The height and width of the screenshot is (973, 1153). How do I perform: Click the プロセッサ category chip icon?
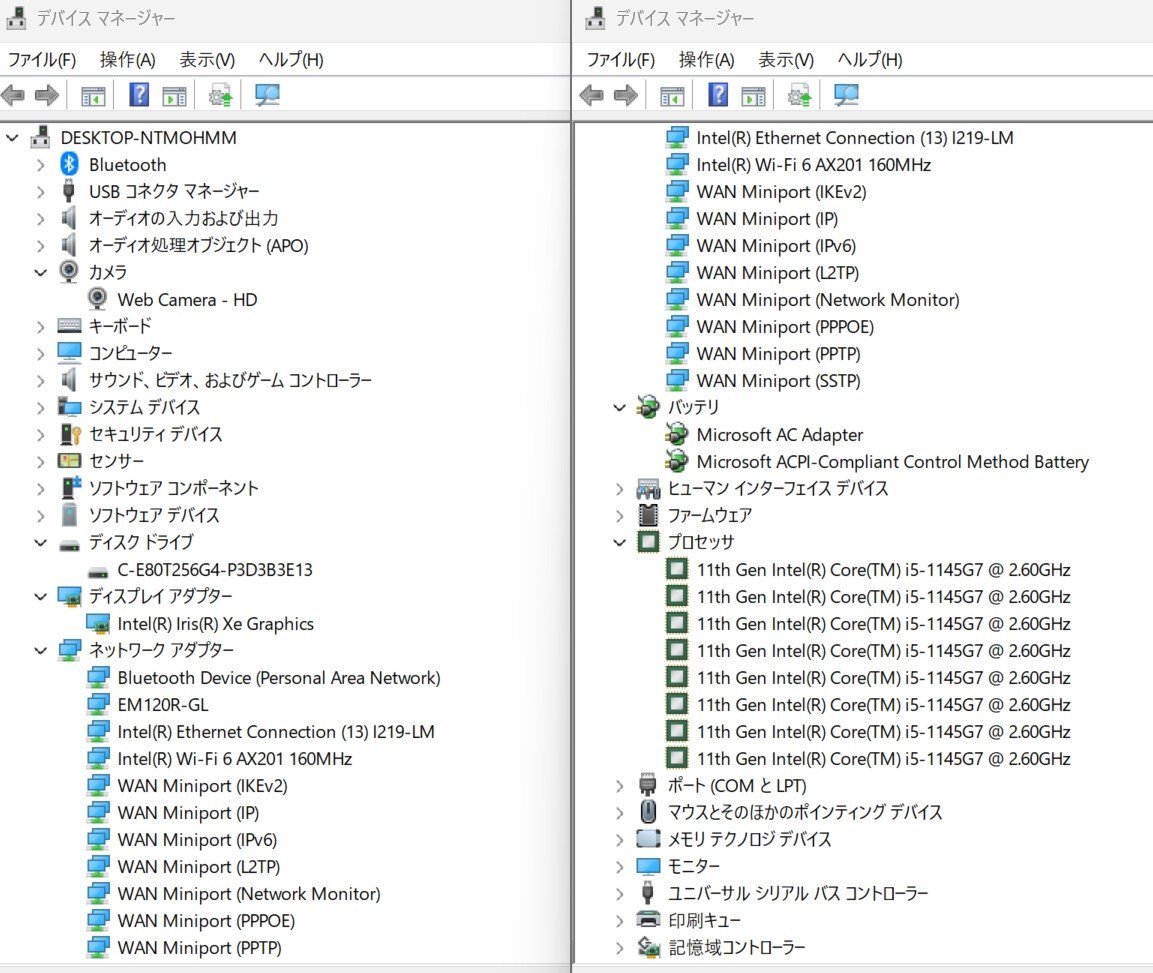[x=648, y=542]
